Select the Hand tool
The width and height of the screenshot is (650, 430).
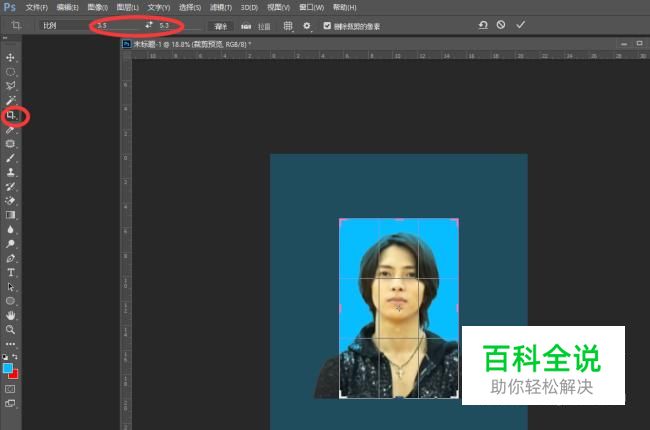10,316
